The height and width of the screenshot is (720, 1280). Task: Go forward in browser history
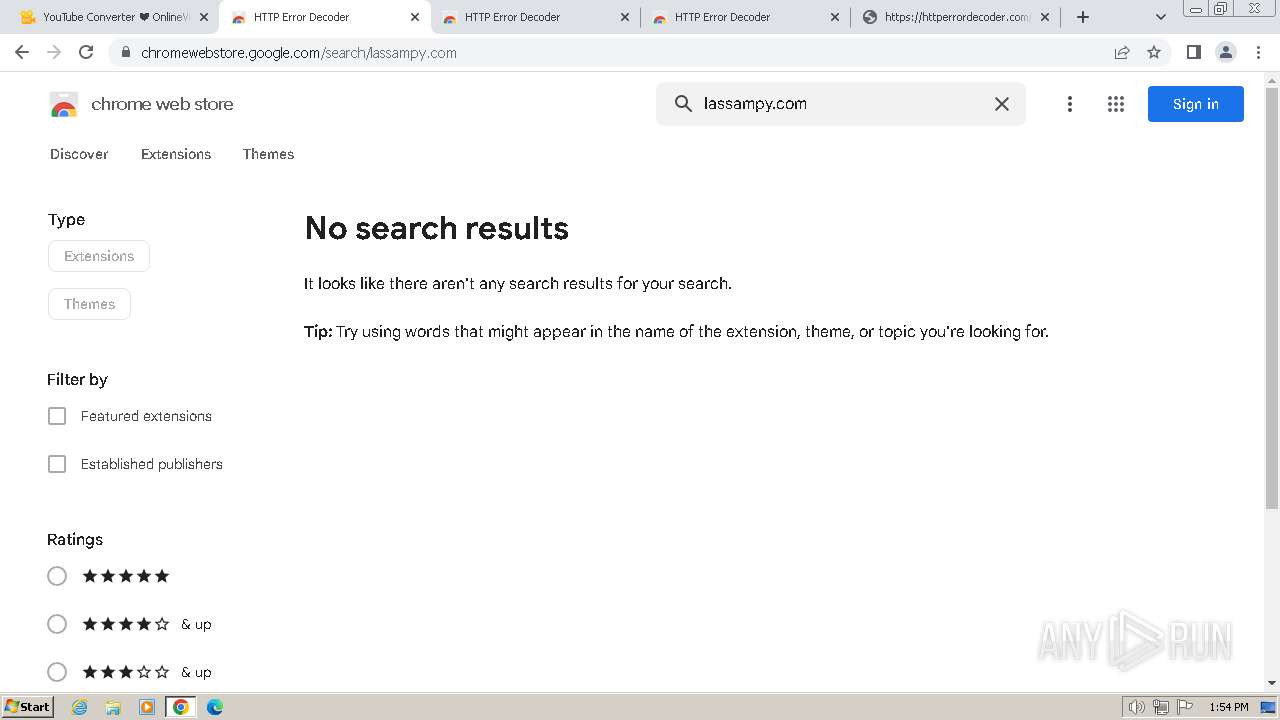pyautogui.click(x=54, y=52)
